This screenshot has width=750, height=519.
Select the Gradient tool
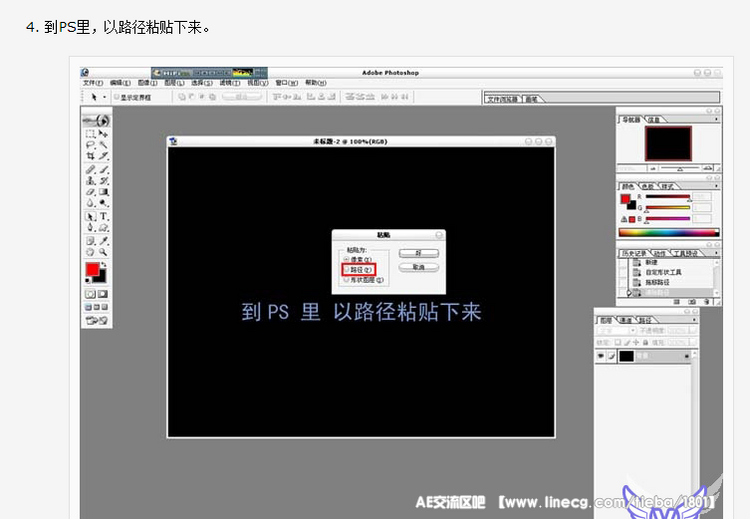tap(103, 192)
